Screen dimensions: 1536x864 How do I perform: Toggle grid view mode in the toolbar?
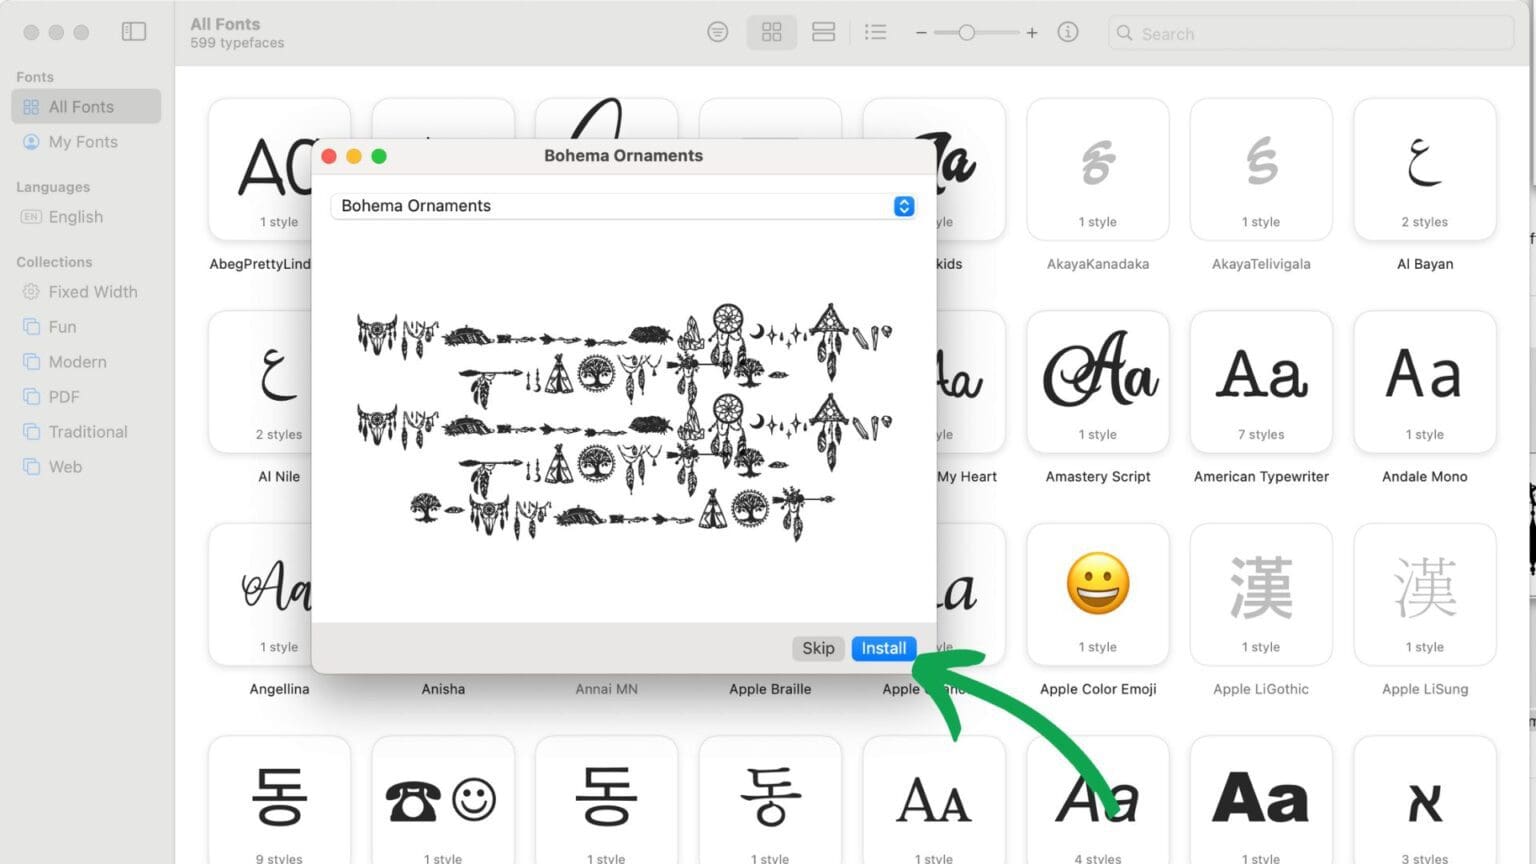[x=771, y=32]
